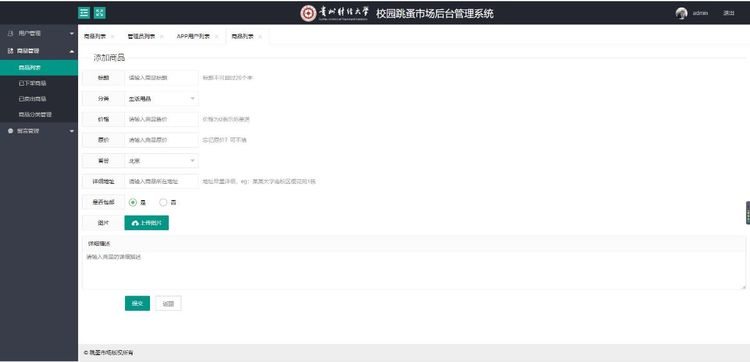The width and height of the screenshot is (750, 362).
Task: Select the 否 free-shipping radio button
Action: click(163, 202)
